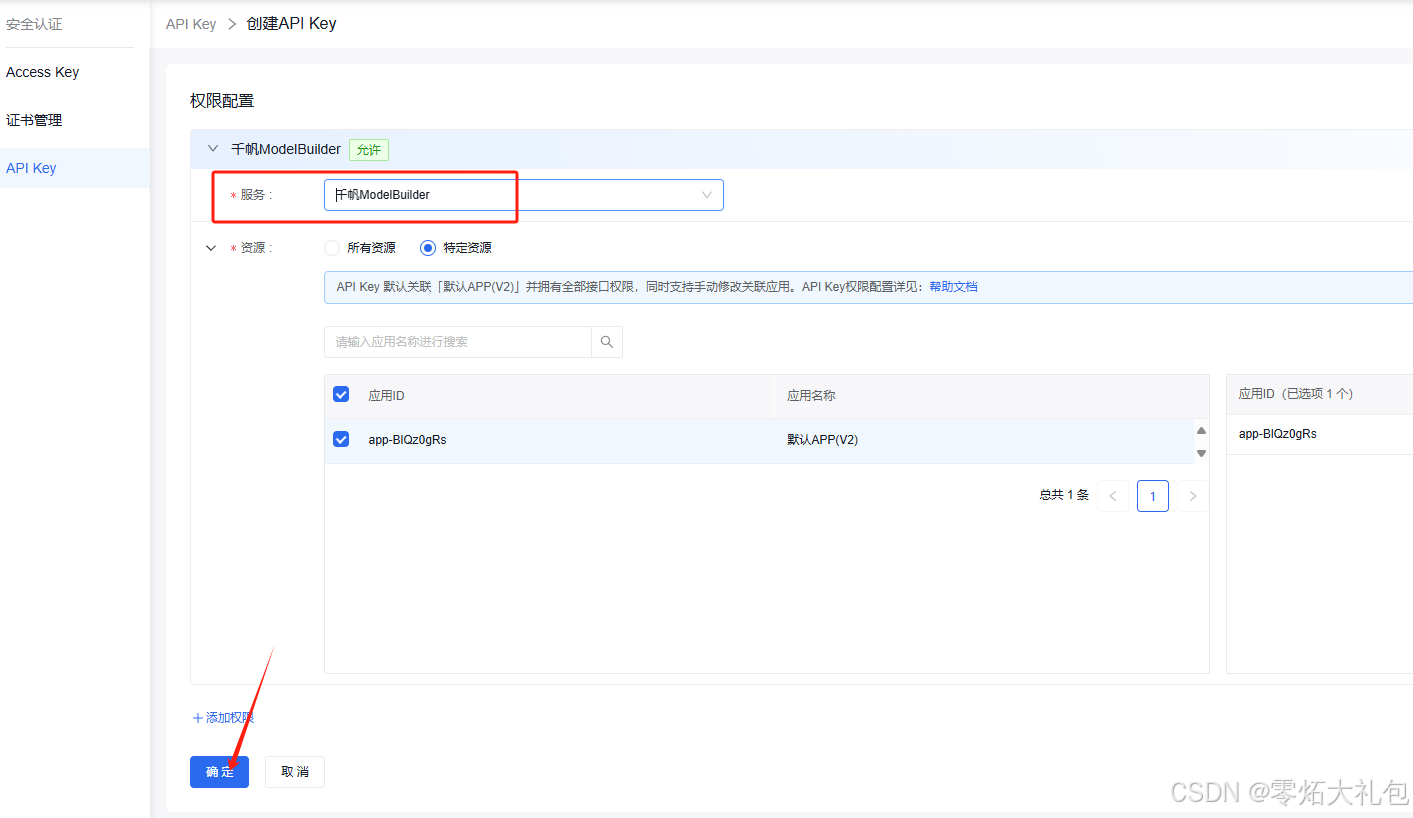This screenshot has height=818, width=1413.
Task: Click the 应用ID column header
Action: (x=386, y=396)
